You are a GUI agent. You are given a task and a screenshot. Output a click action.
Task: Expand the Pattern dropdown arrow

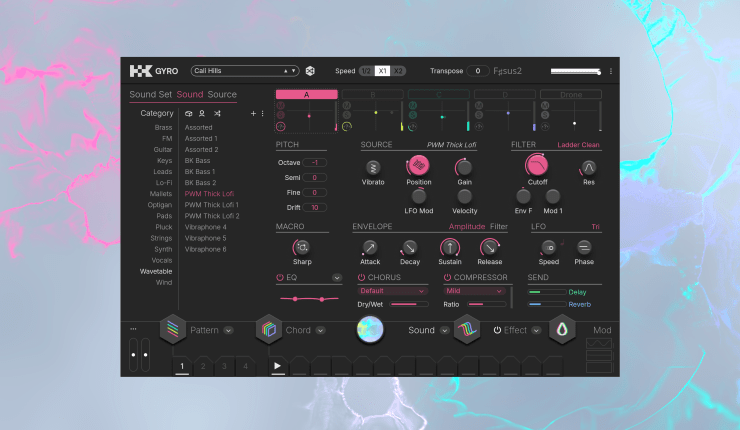coord(228,330)
